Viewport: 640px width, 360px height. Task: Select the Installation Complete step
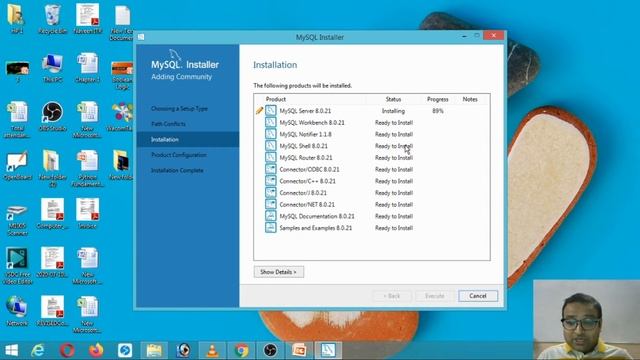click(x=177, y=170)
